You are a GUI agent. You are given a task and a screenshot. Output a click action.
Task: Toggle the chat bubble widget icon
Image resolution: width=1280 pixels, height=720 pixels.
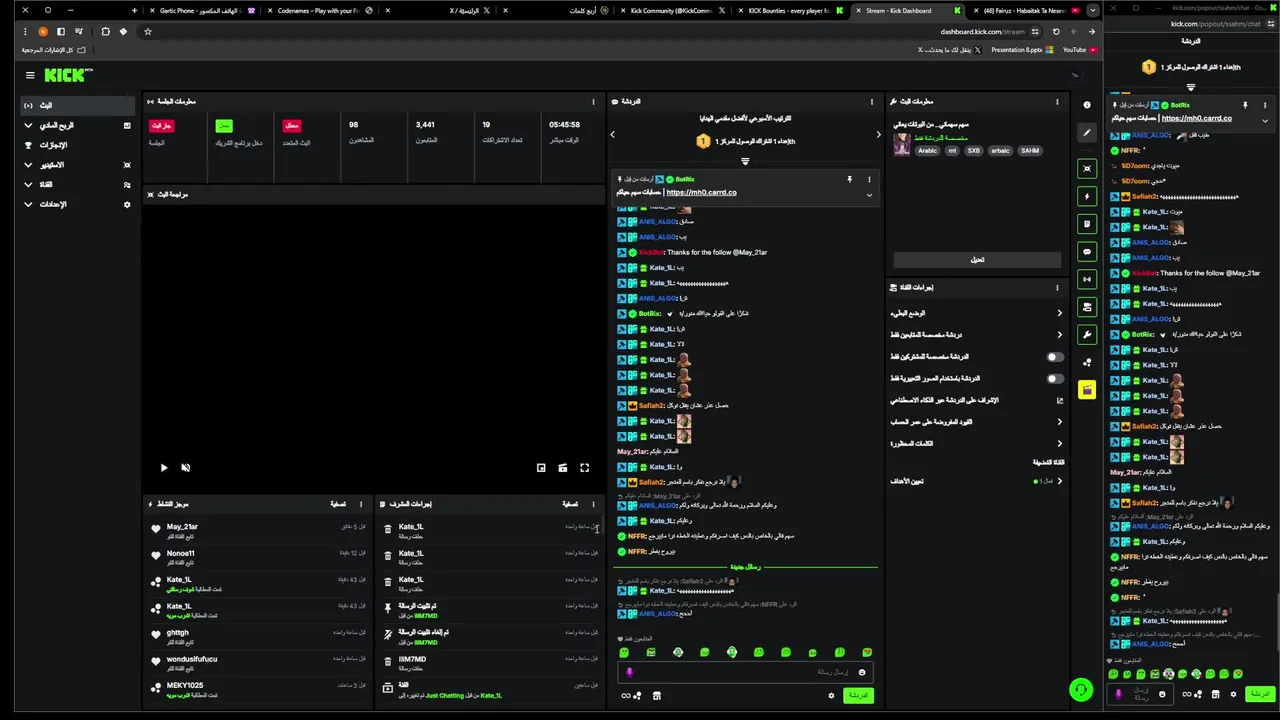coord(1087,252)
